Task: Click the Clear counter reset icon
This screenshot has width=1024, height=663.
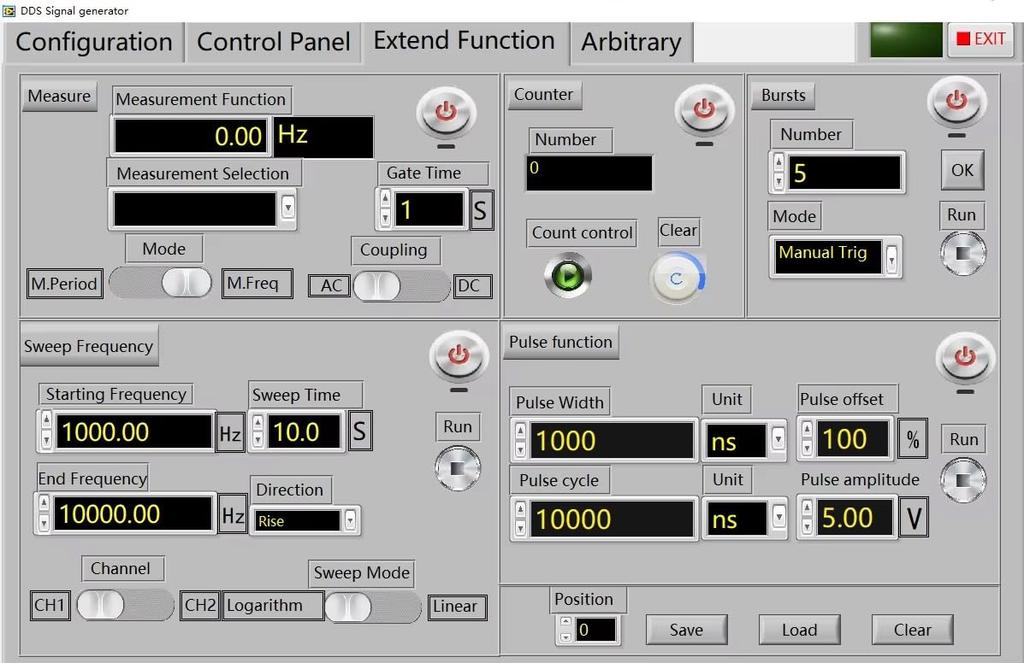Action: click(x=678, y=278)
